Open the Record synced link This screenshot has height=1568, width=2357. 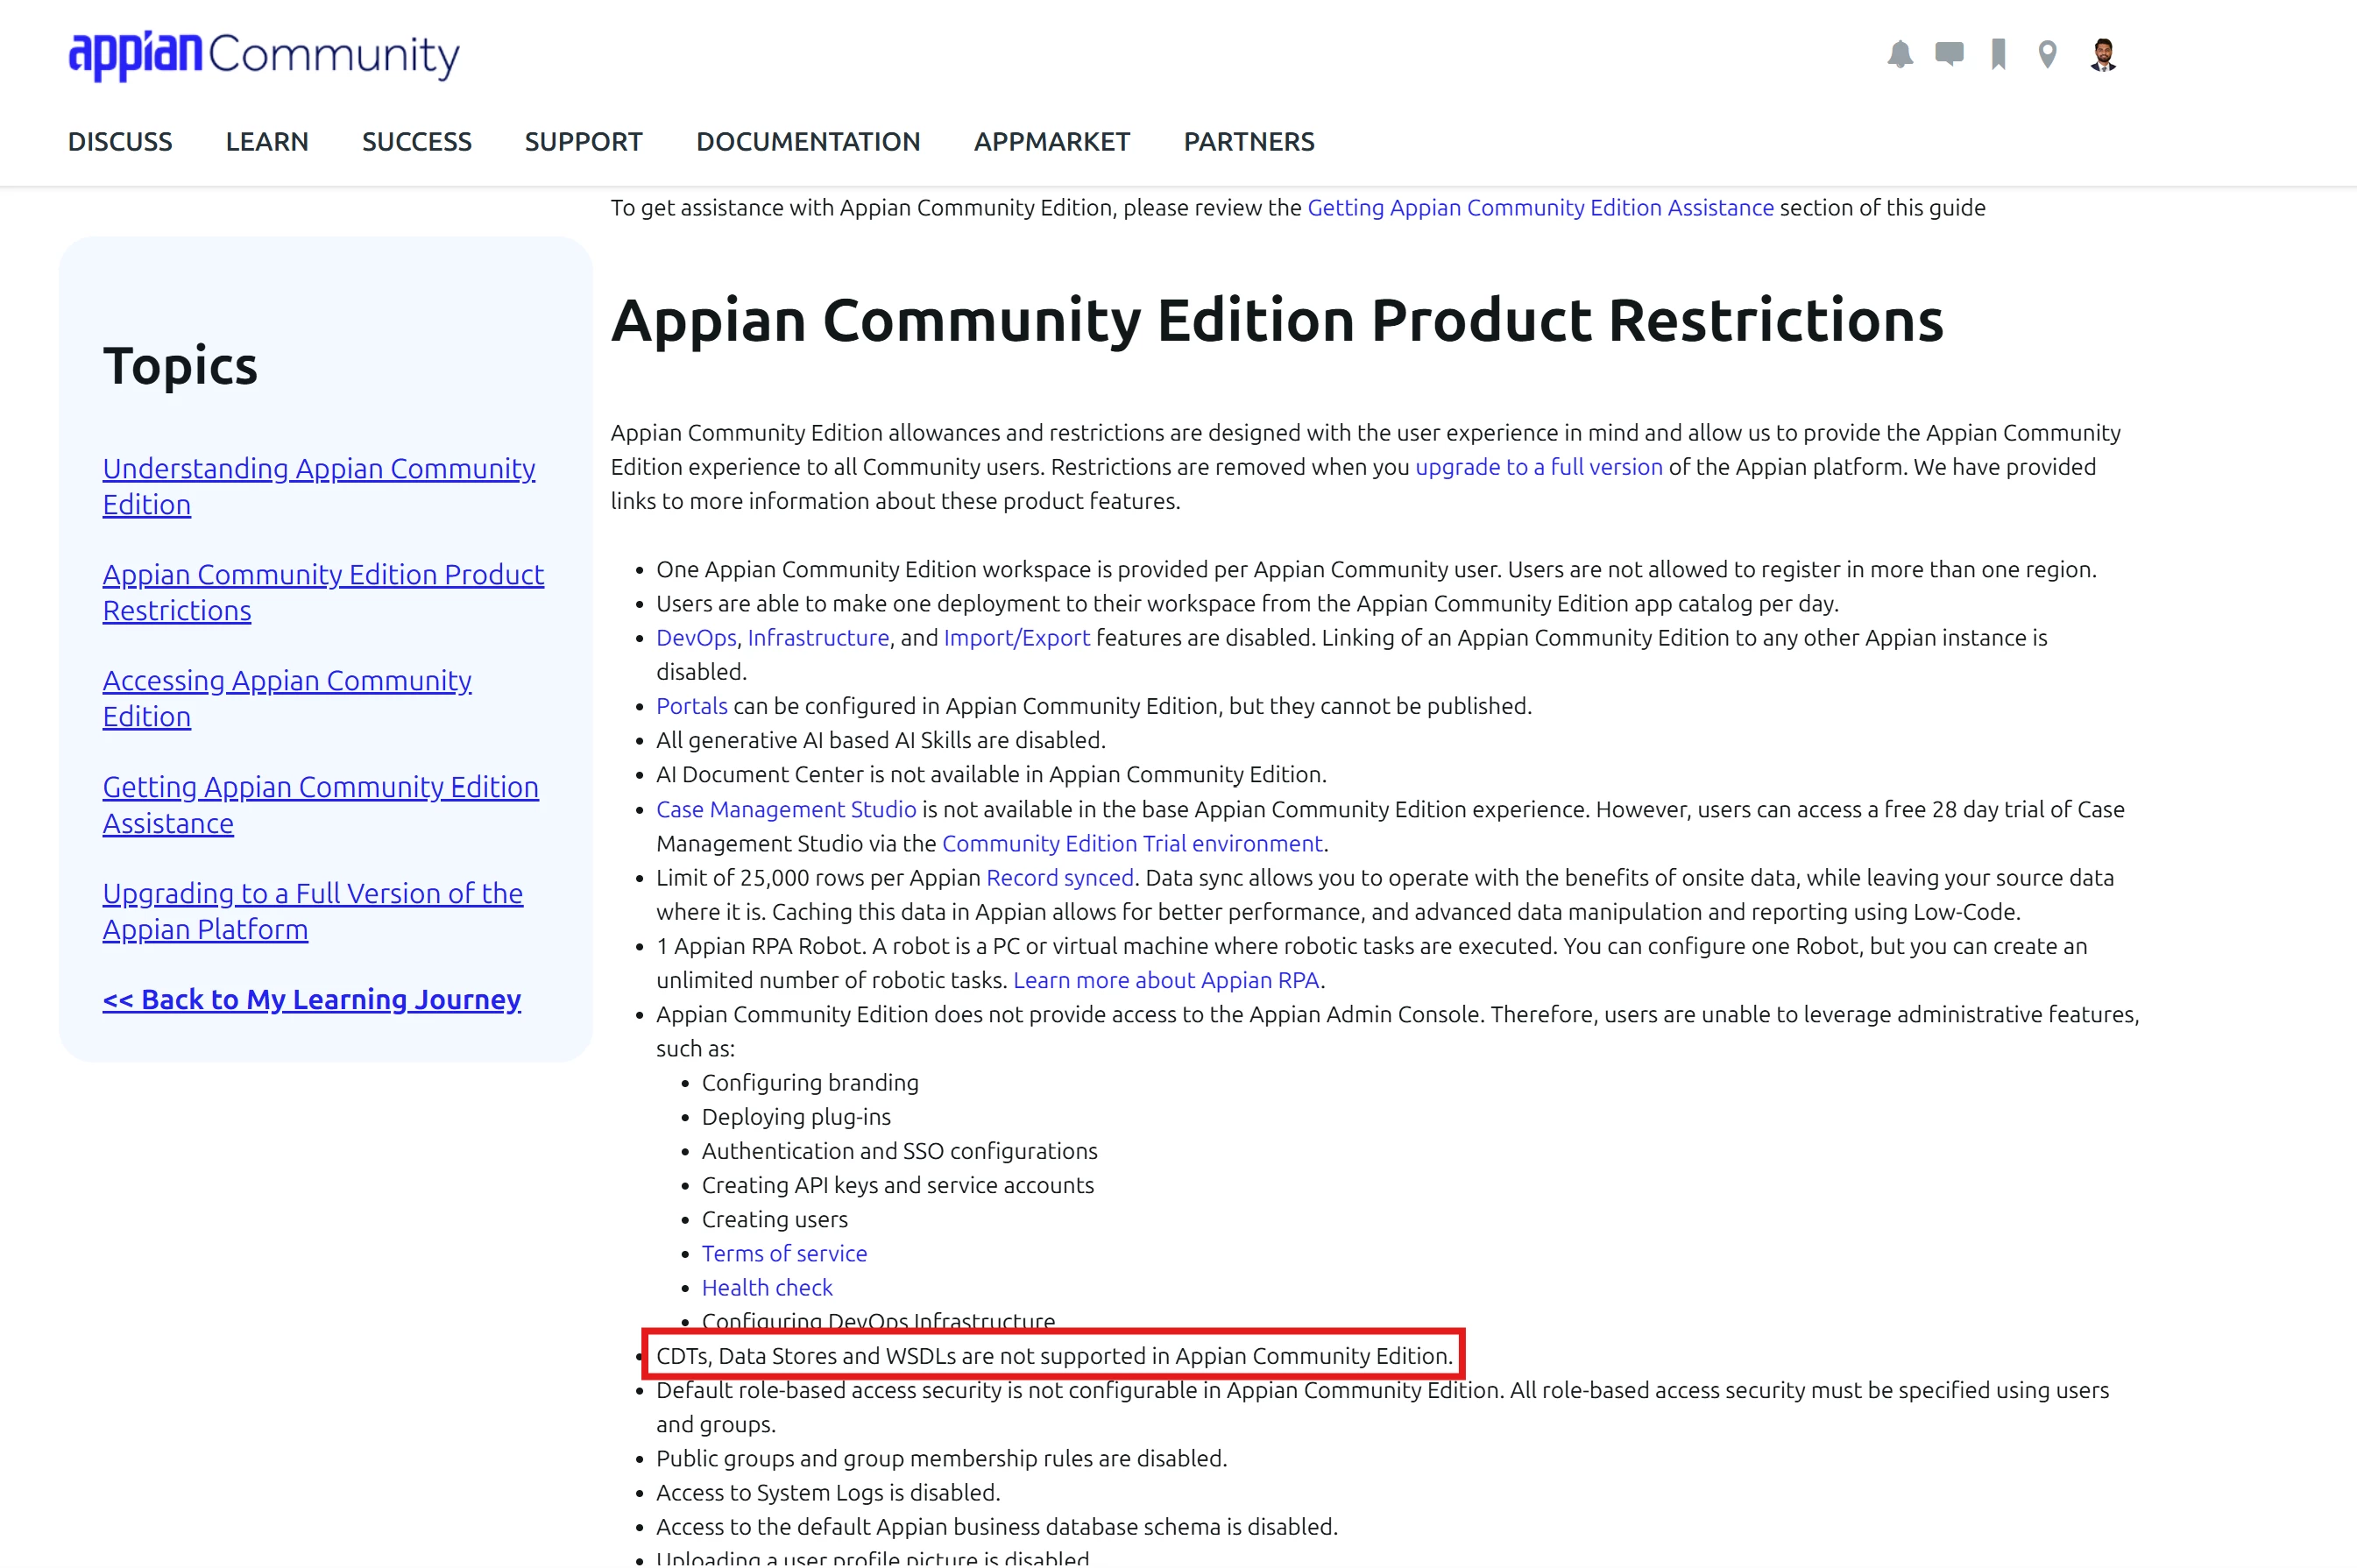(1060, 878)
